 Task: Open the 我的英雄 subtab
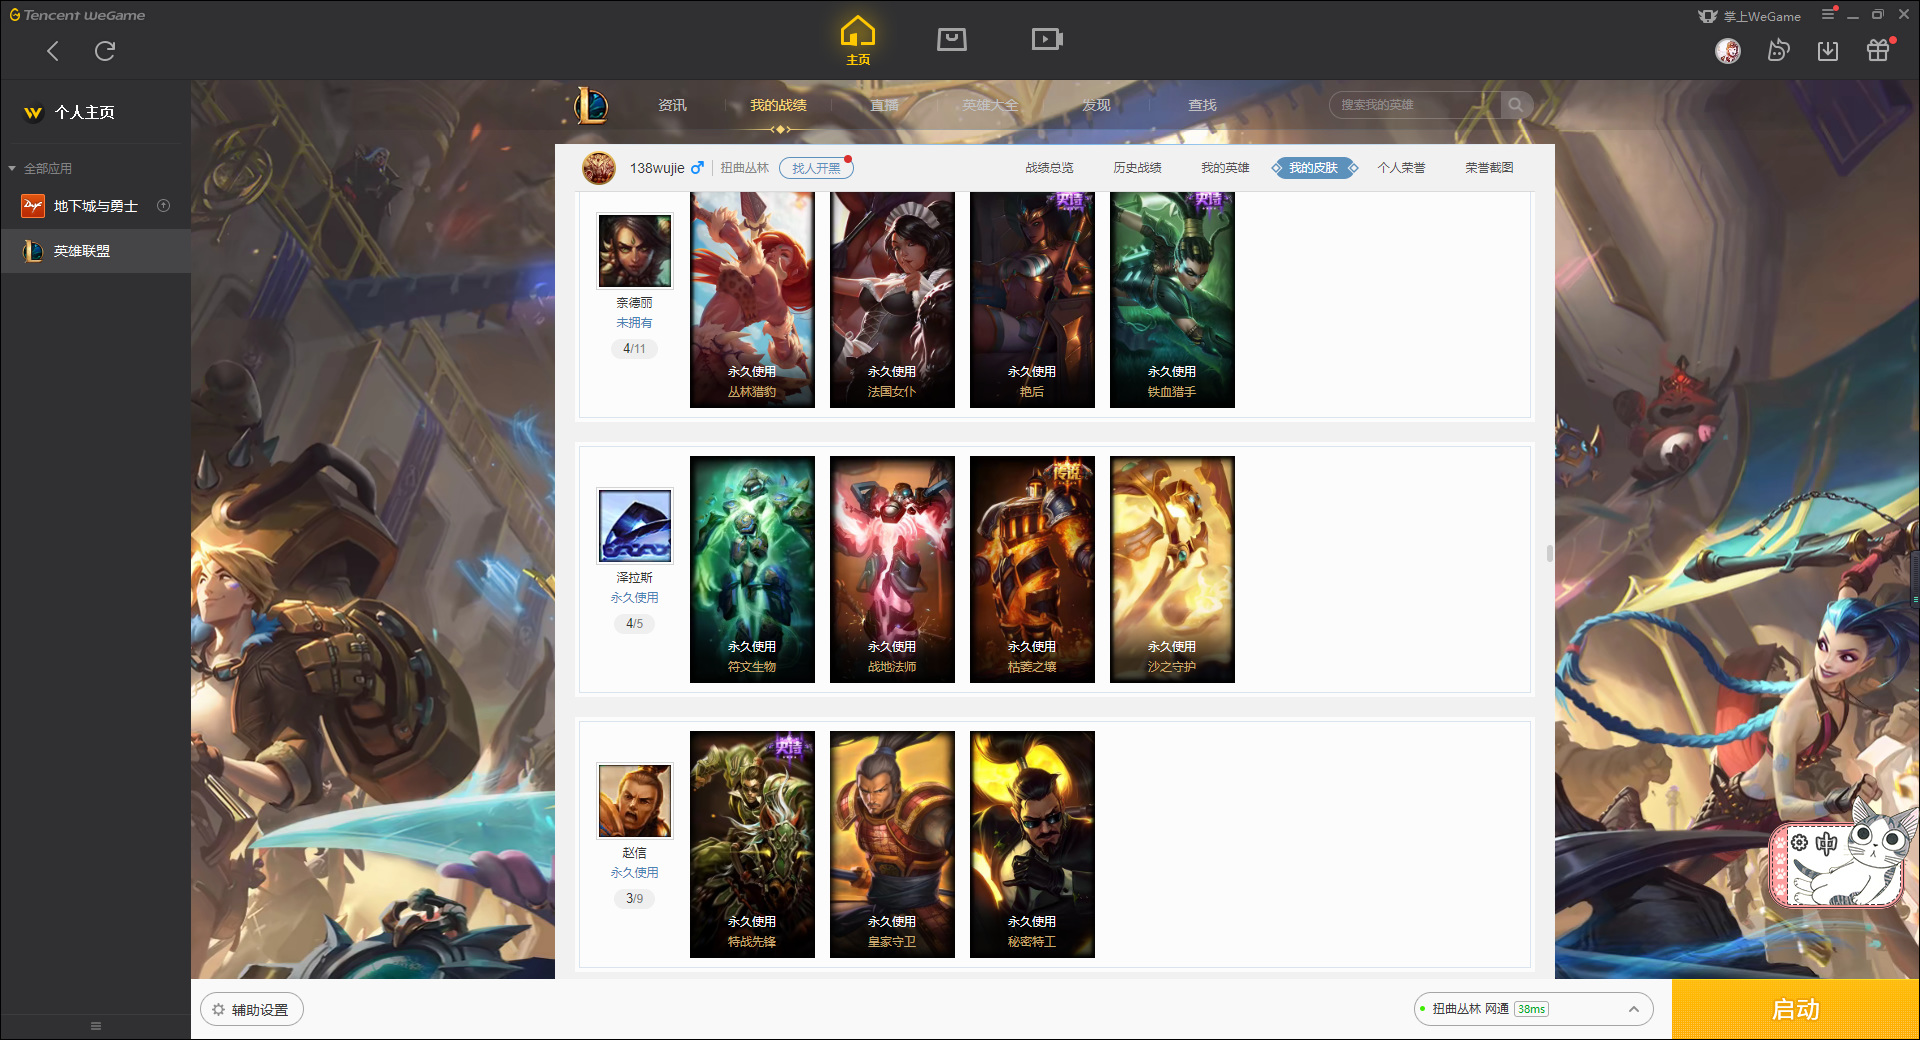pos(1225,168)
